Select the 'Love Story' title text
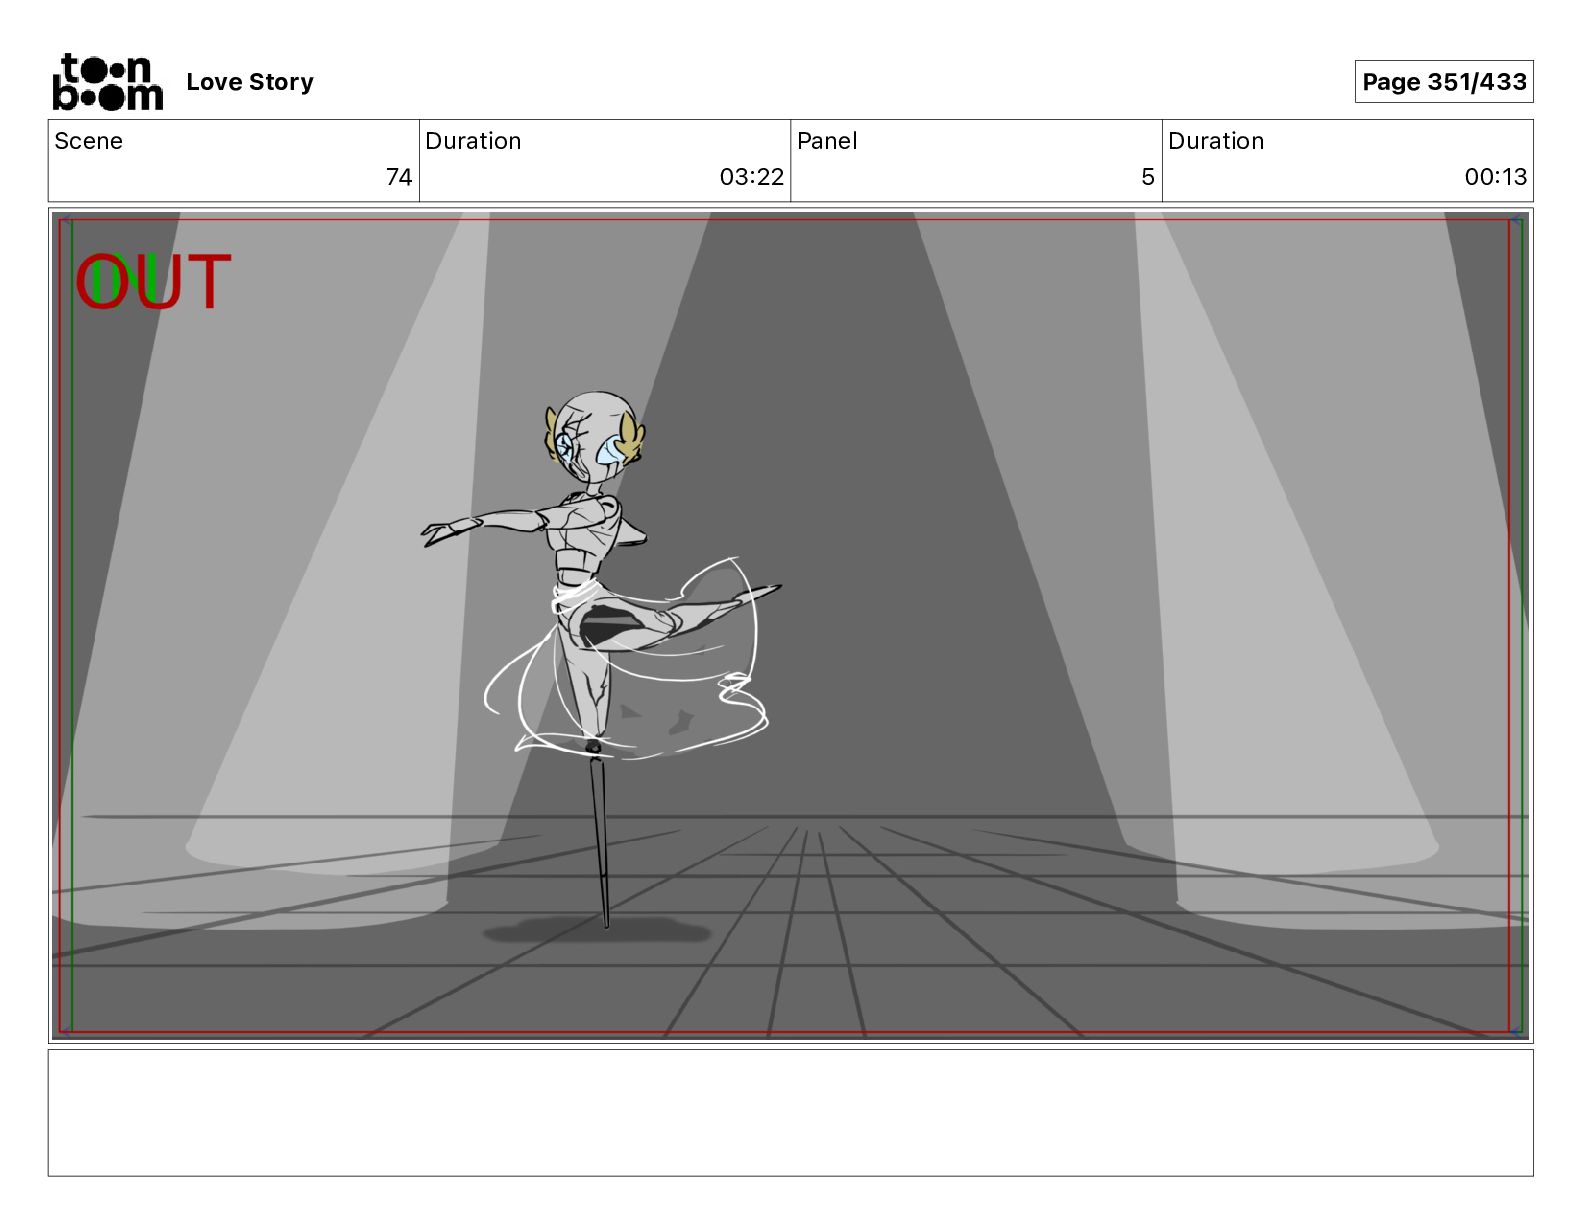This screenshot has width=1584, height=1224. tap(250, 82)
